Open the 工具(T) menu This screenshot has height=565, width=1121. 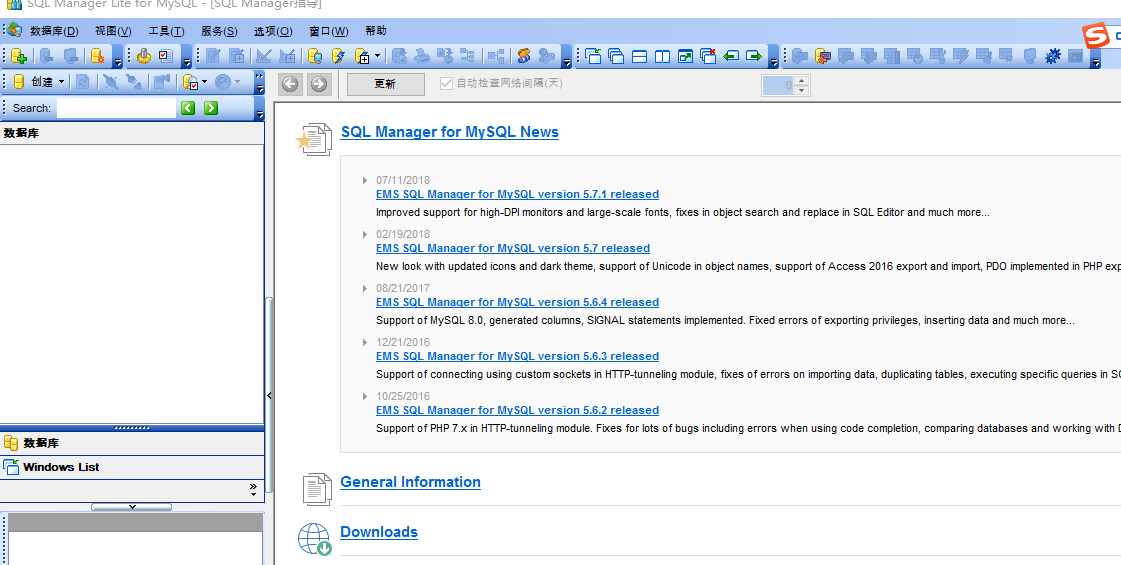166,31
